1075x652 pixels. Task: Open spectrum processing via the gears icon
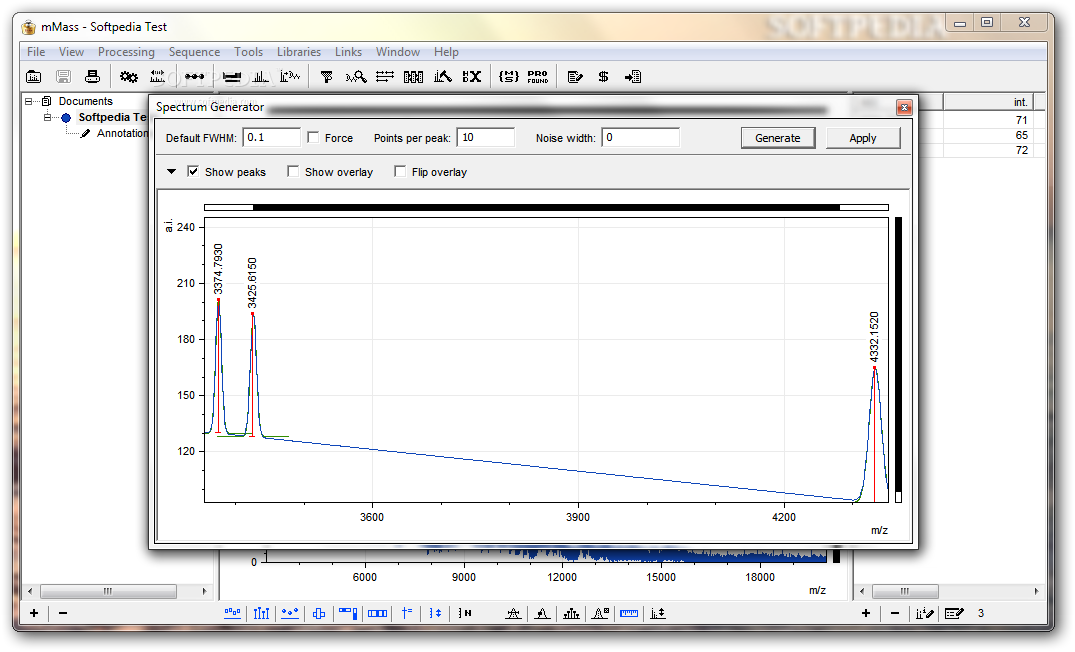click(x=128, y=77)
